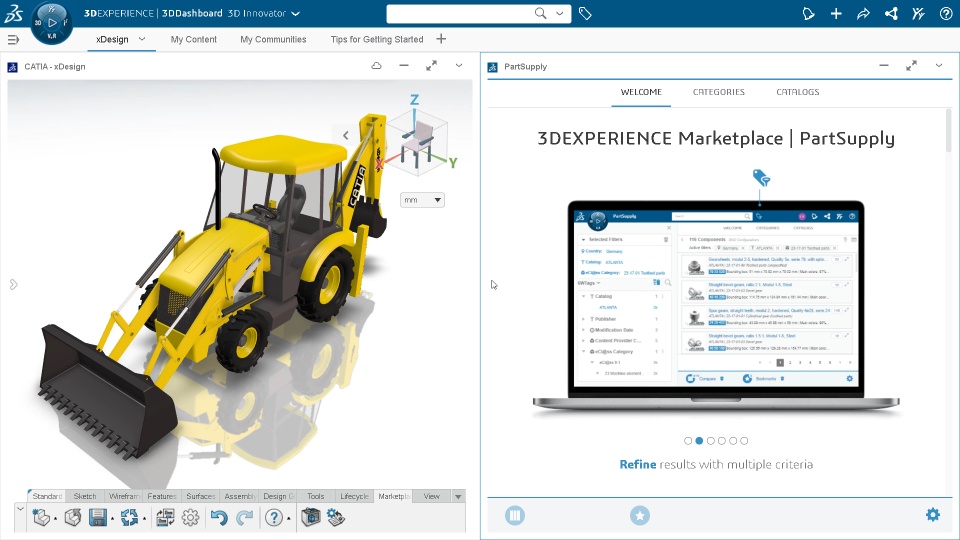
Task: Open notifications bell
Action: pos(808,13)
